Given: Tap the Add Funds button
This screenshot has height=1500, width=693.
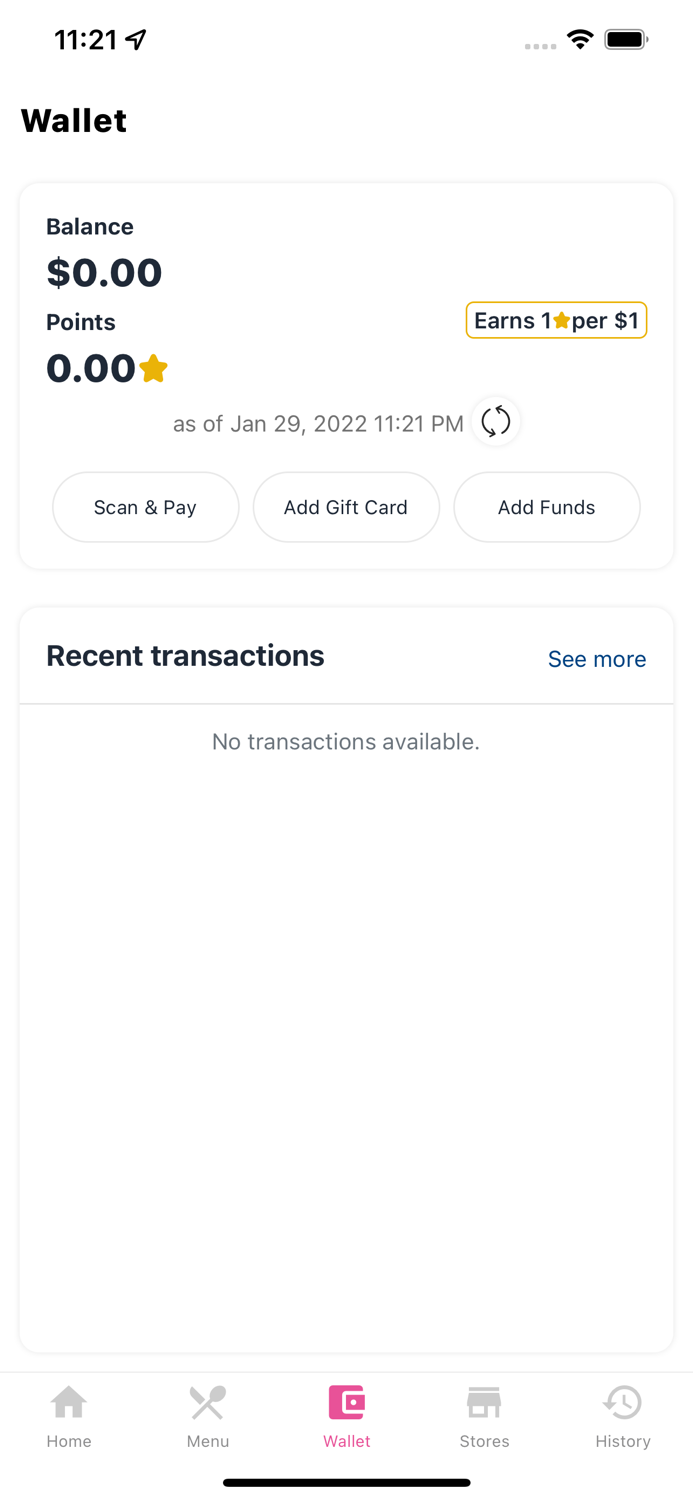Looking at the screenshot, I should pyautogui.click(x=546, y=507).
